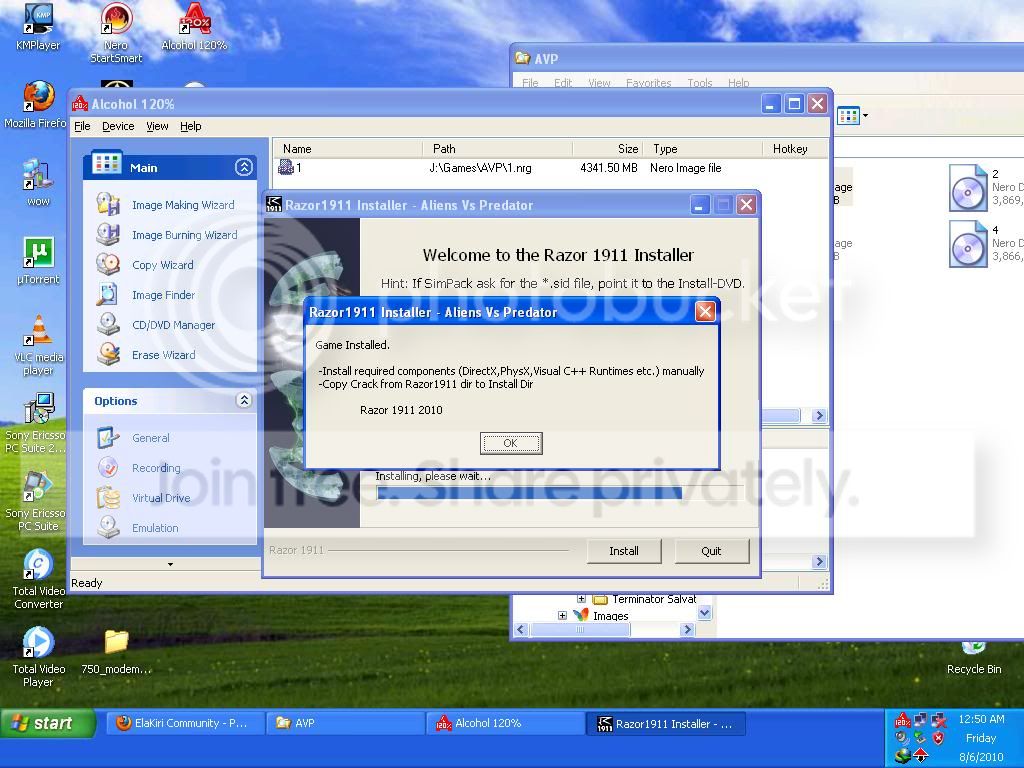Viewport: 1024px width, 768px height.
Task: Click the taskbar clock showing 12:50 AM
Action: 981,719
